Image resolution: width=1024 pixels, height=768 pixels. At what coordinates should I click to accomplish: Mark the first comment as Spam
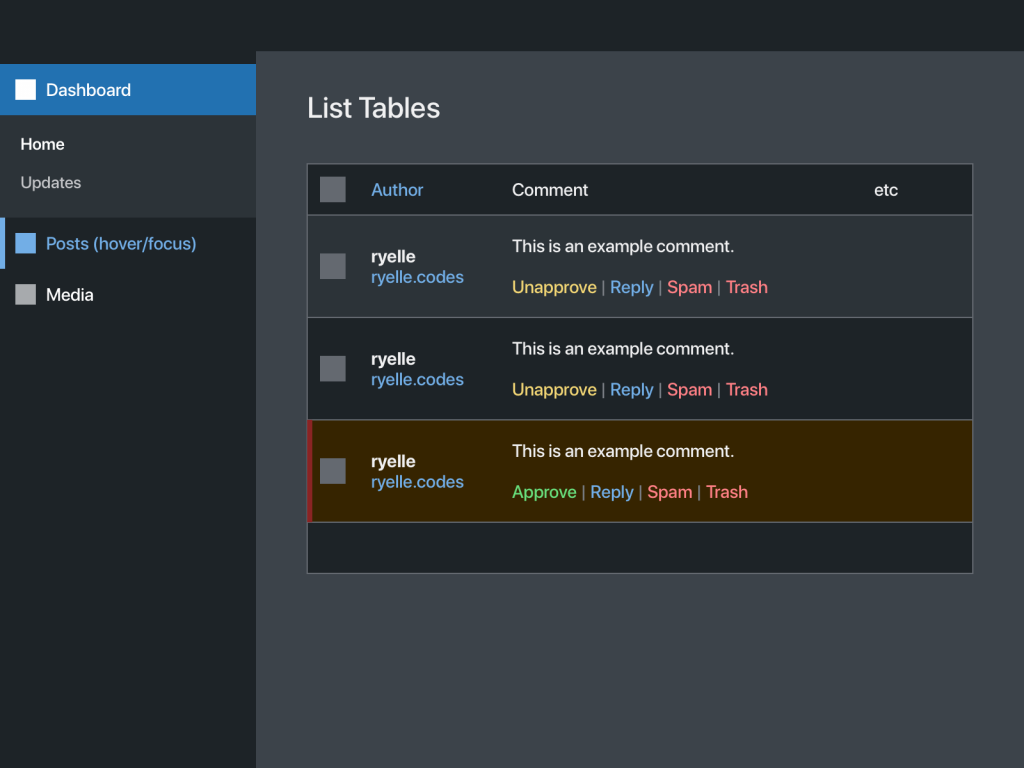click(x=689, y=287)
